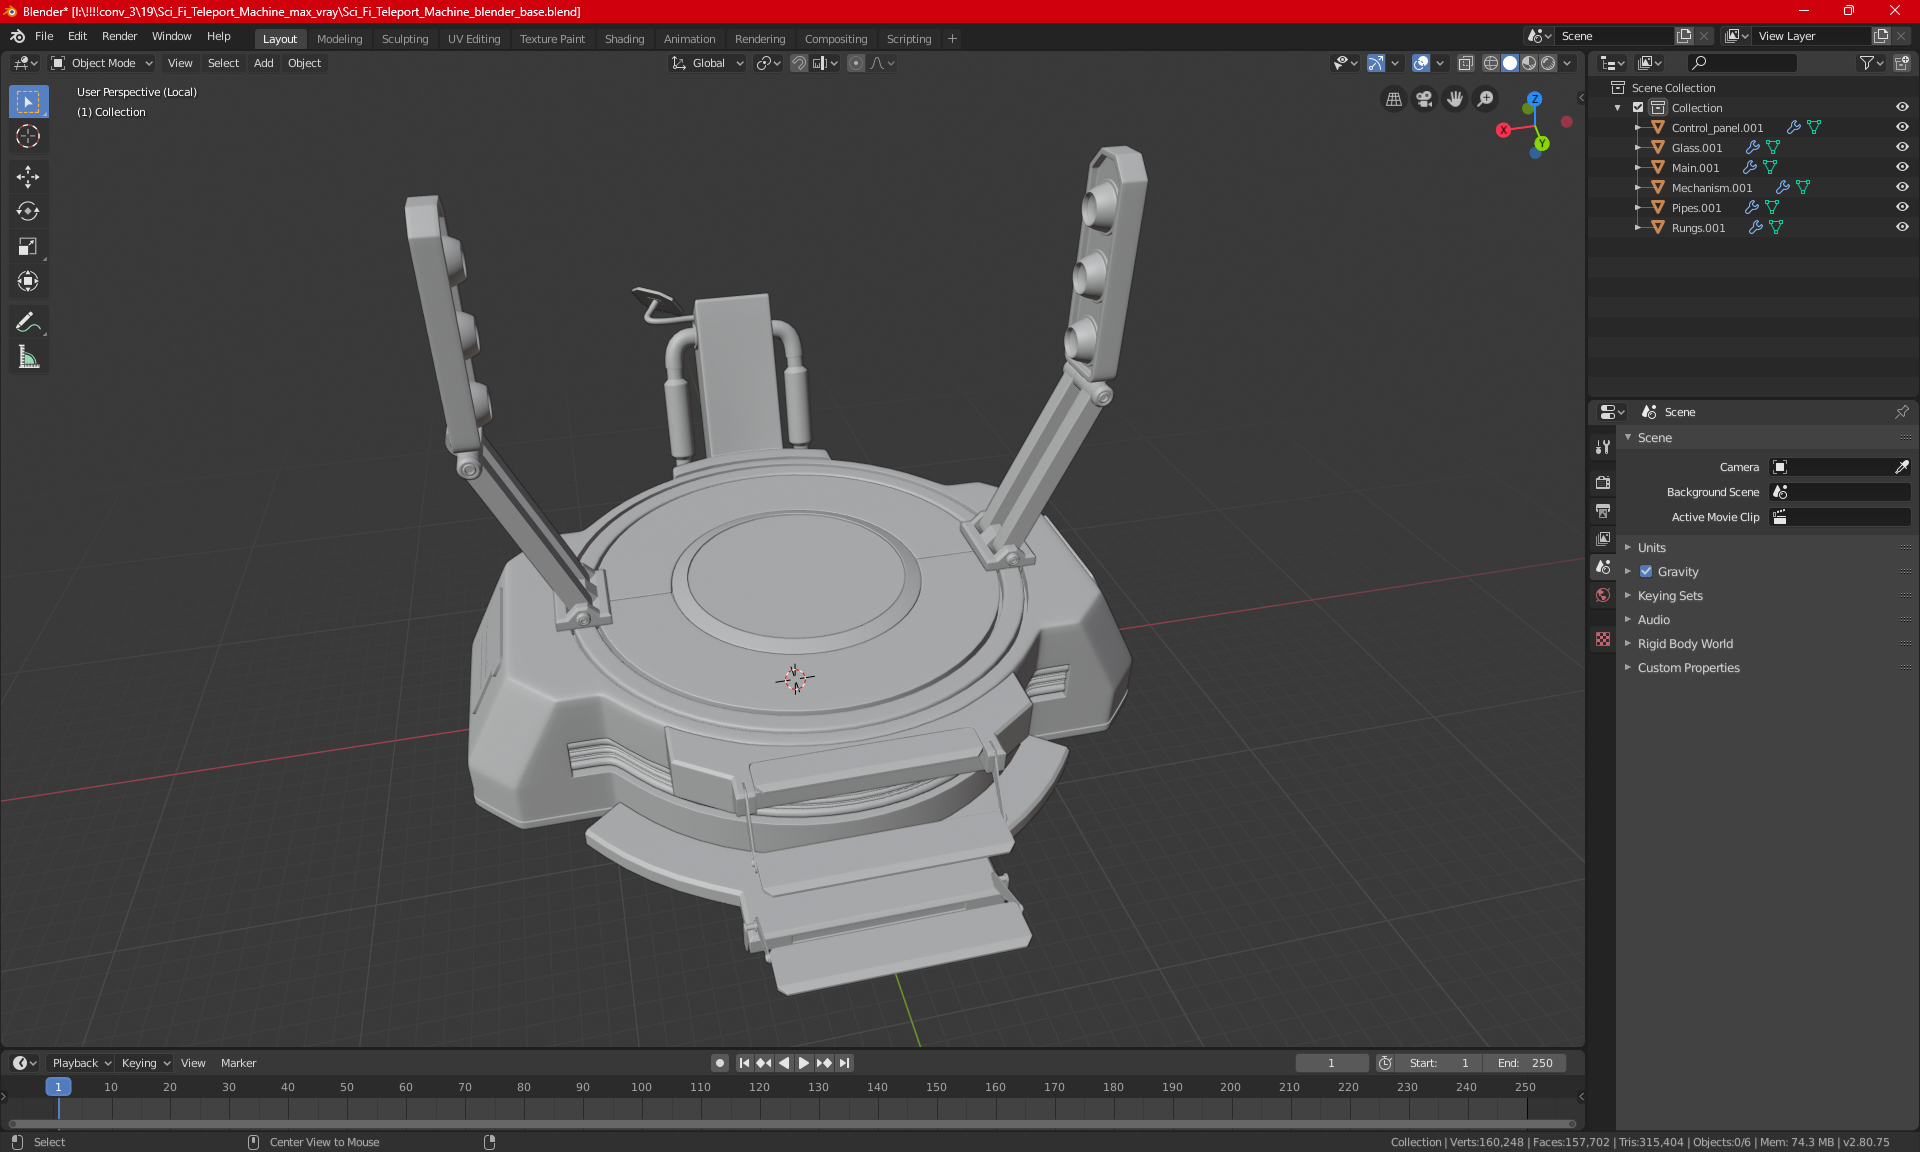Hide Glass.001 object in outliner
1920x1152 pixels.
1902,147
